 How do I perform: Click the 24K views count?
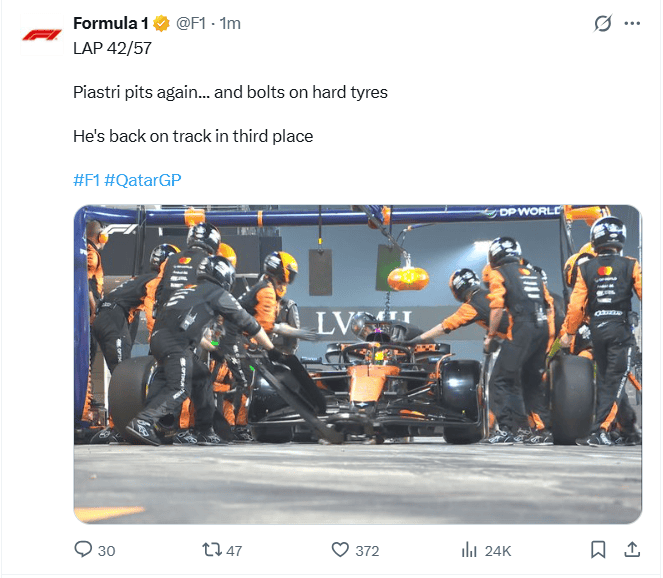point(498,551)
